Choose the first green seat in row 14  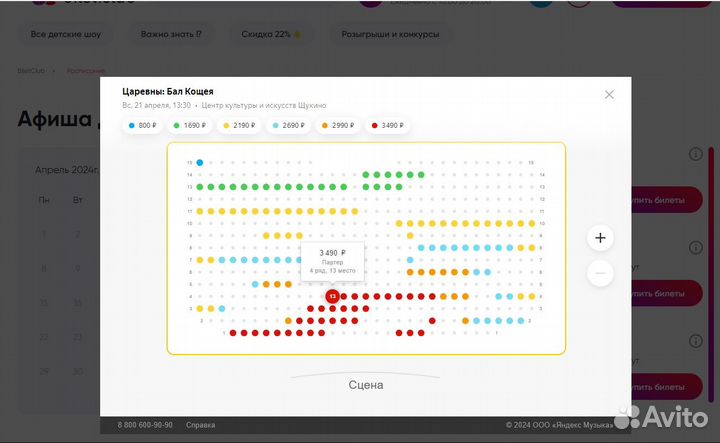(x=366, y=175)
